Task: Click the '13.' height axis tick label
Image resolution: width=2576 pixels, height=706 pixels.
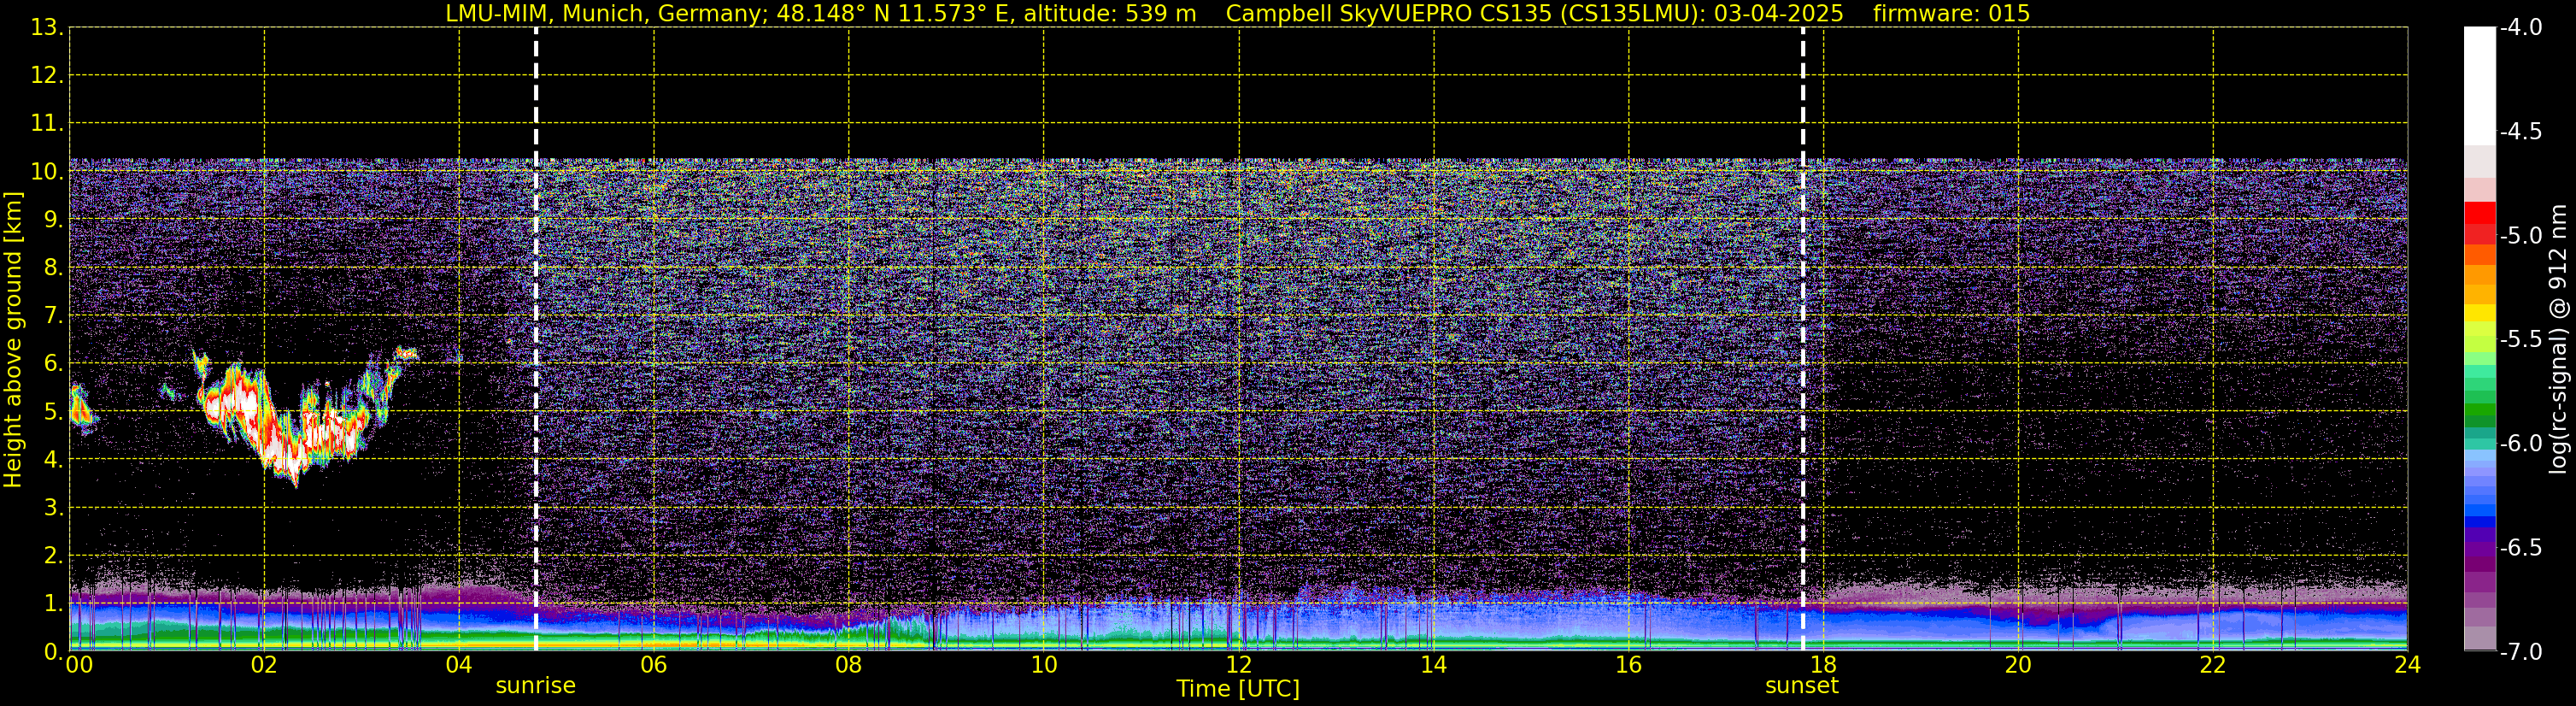Action: [x=47, y=28]
